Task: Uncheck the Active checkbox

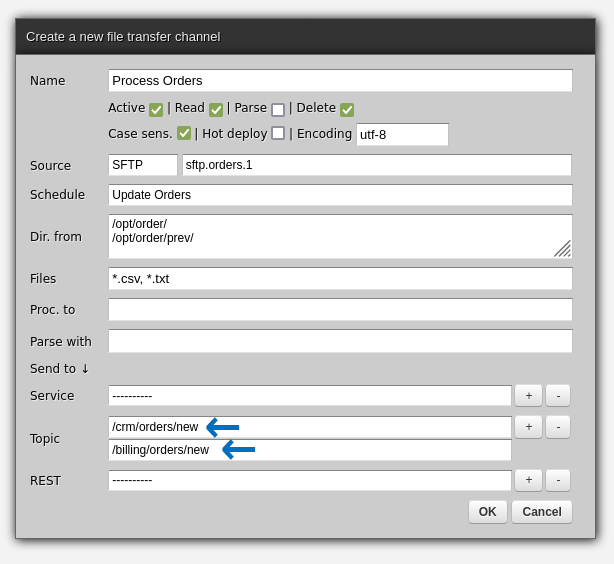Action: click(156, 110)
